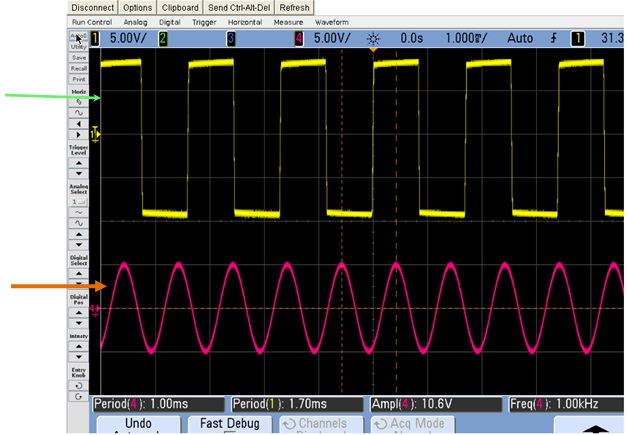Click the Utility sidebar button
Image resolution: width=627 pixels, height=435 pixels.
tap(78, 46)
